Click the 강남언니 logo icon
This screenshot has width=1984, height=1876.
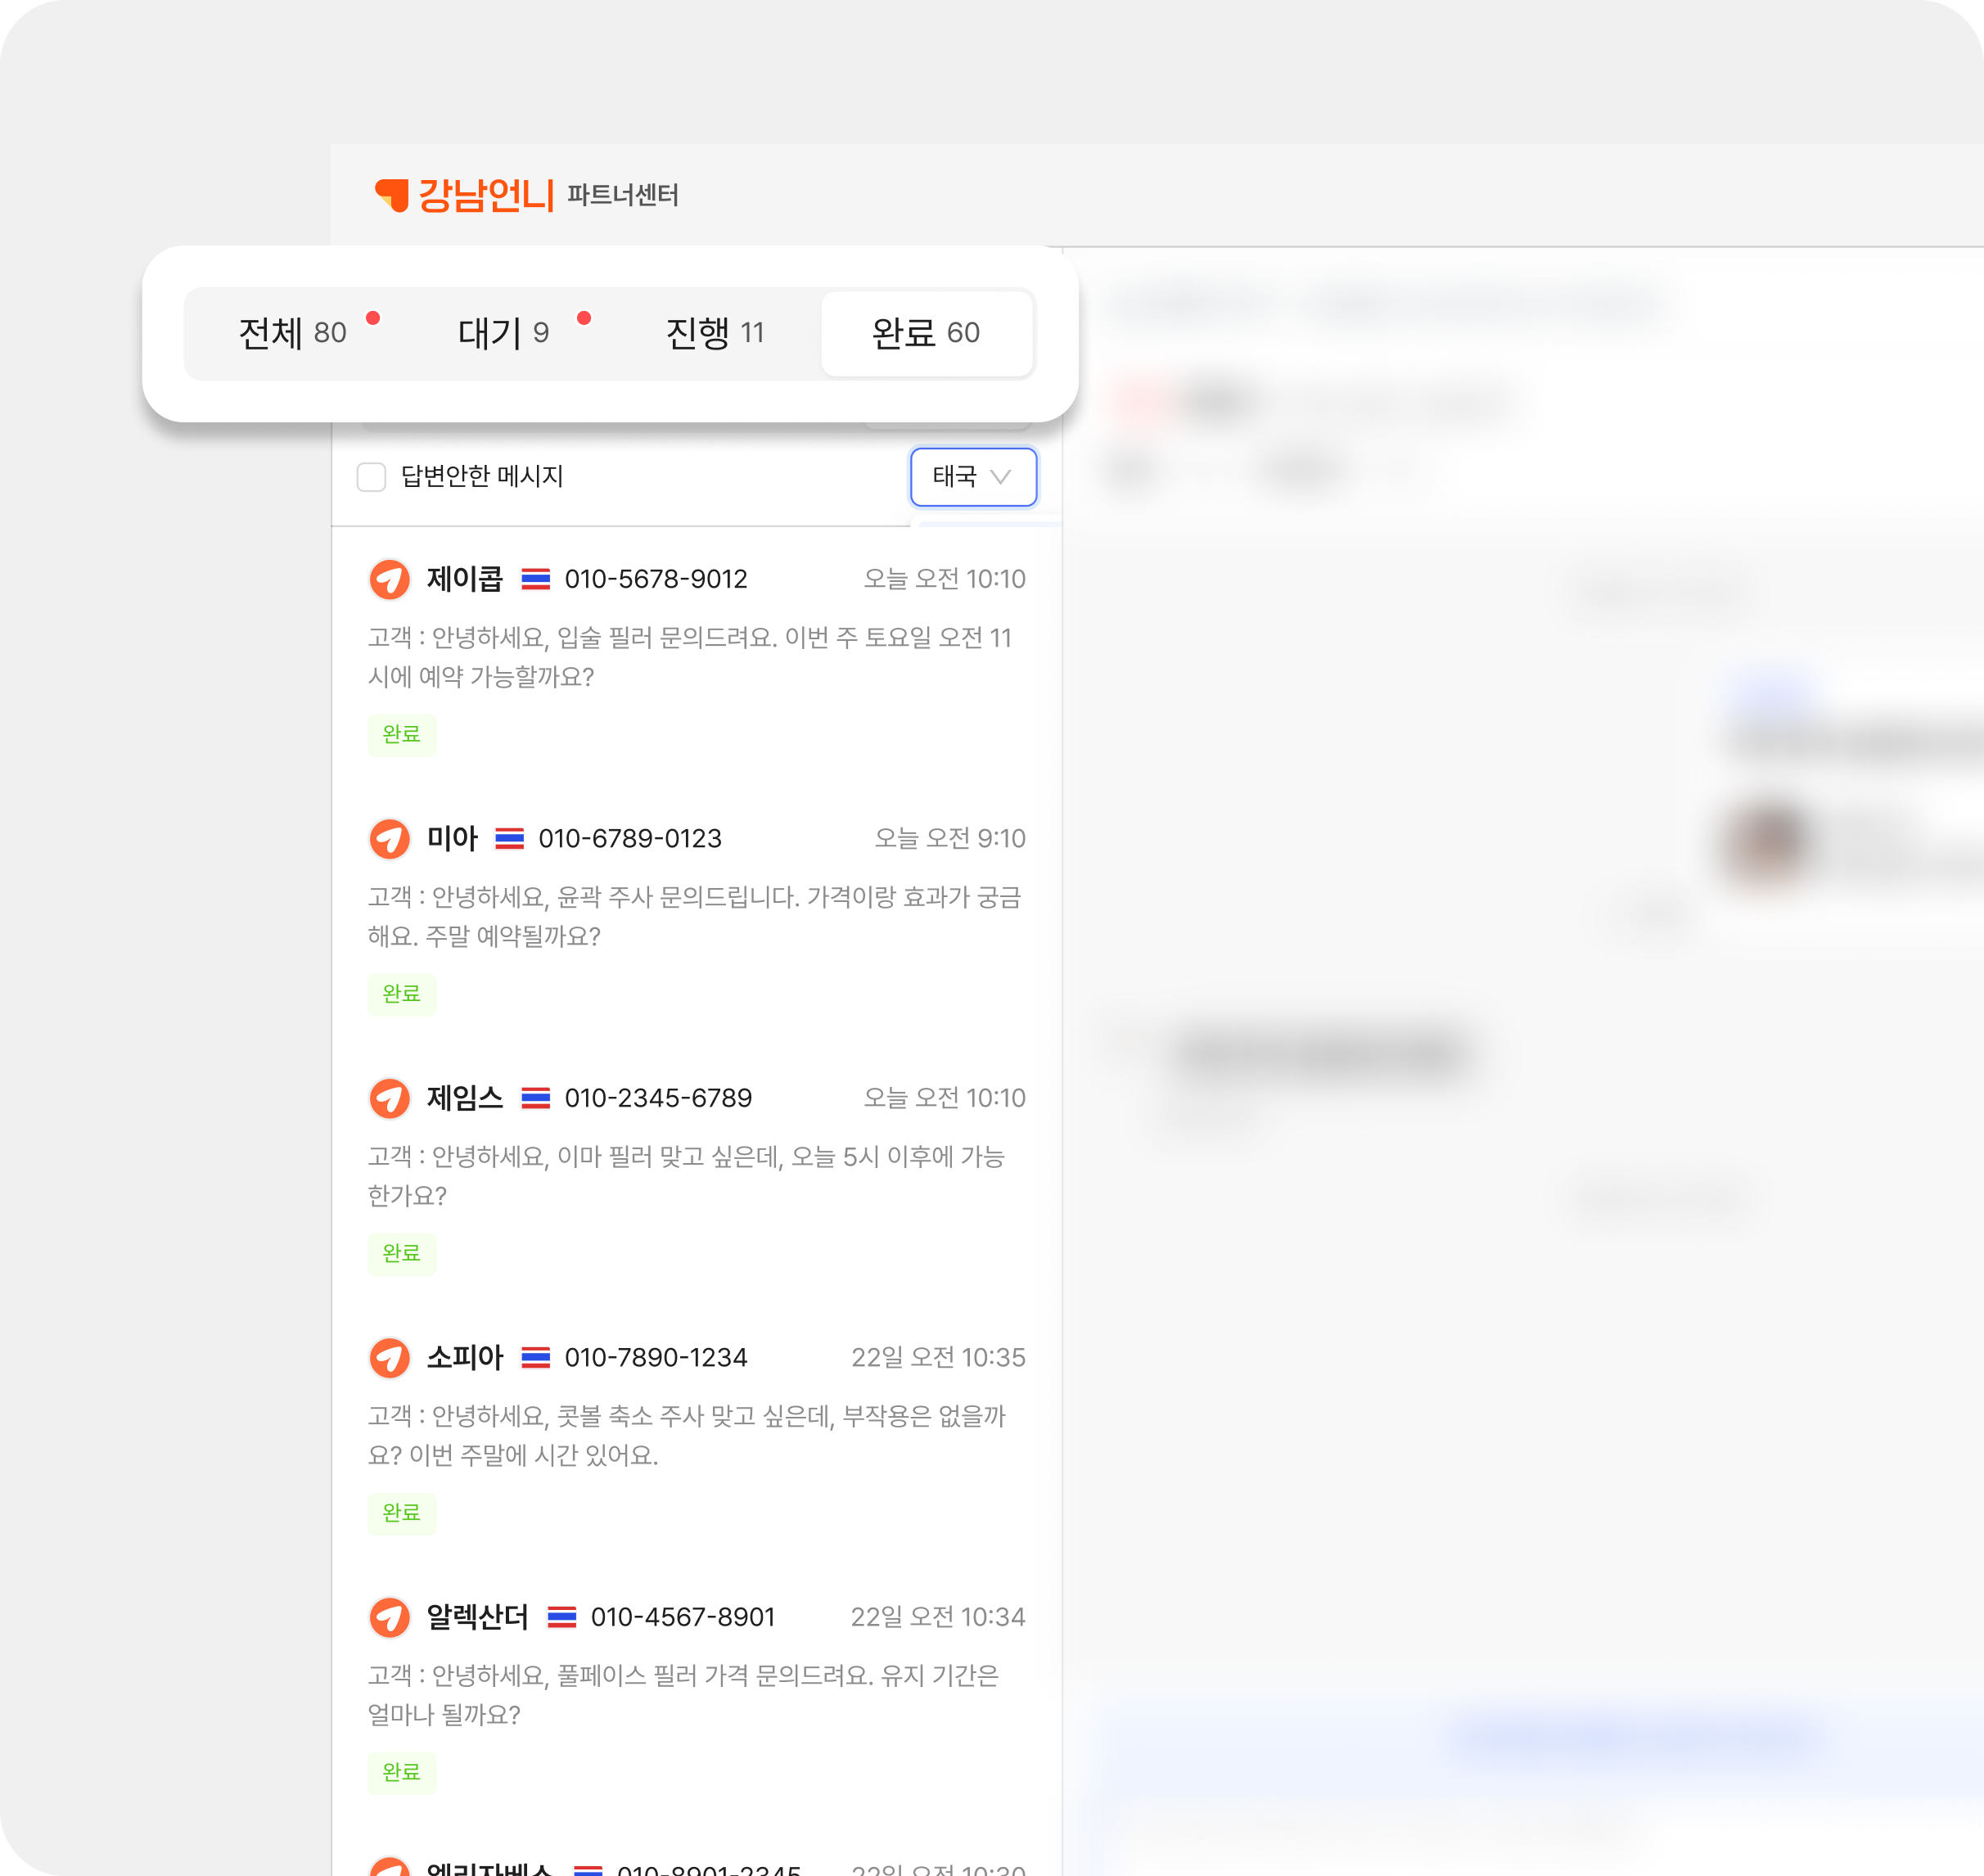coord(392,194)
